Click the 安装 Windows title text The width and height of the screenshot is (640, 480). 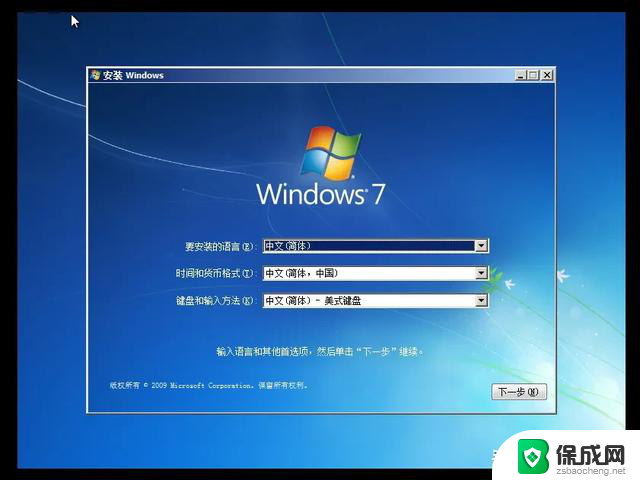(133, 76)
